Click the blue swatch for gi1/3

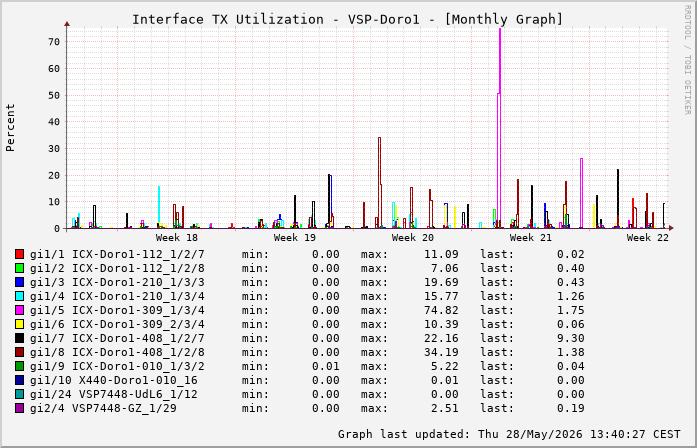[x=20, y=282]
